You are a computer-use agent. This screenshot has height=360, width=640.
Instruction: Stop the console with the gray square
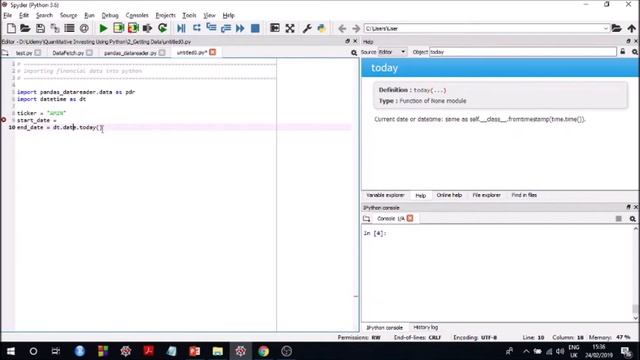619,219
